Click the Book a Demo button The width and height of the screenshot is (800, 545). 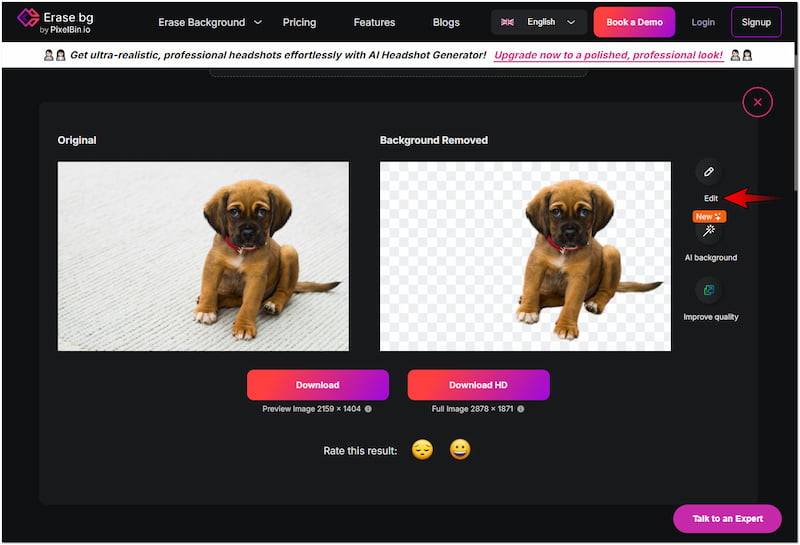pos(634,22)
